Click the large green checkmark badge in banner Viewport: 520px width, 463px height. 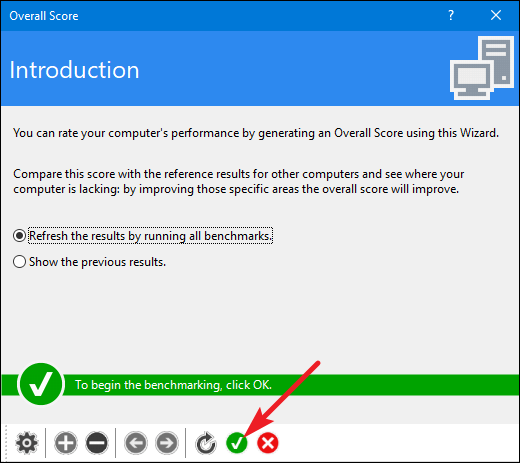(41, 384)
